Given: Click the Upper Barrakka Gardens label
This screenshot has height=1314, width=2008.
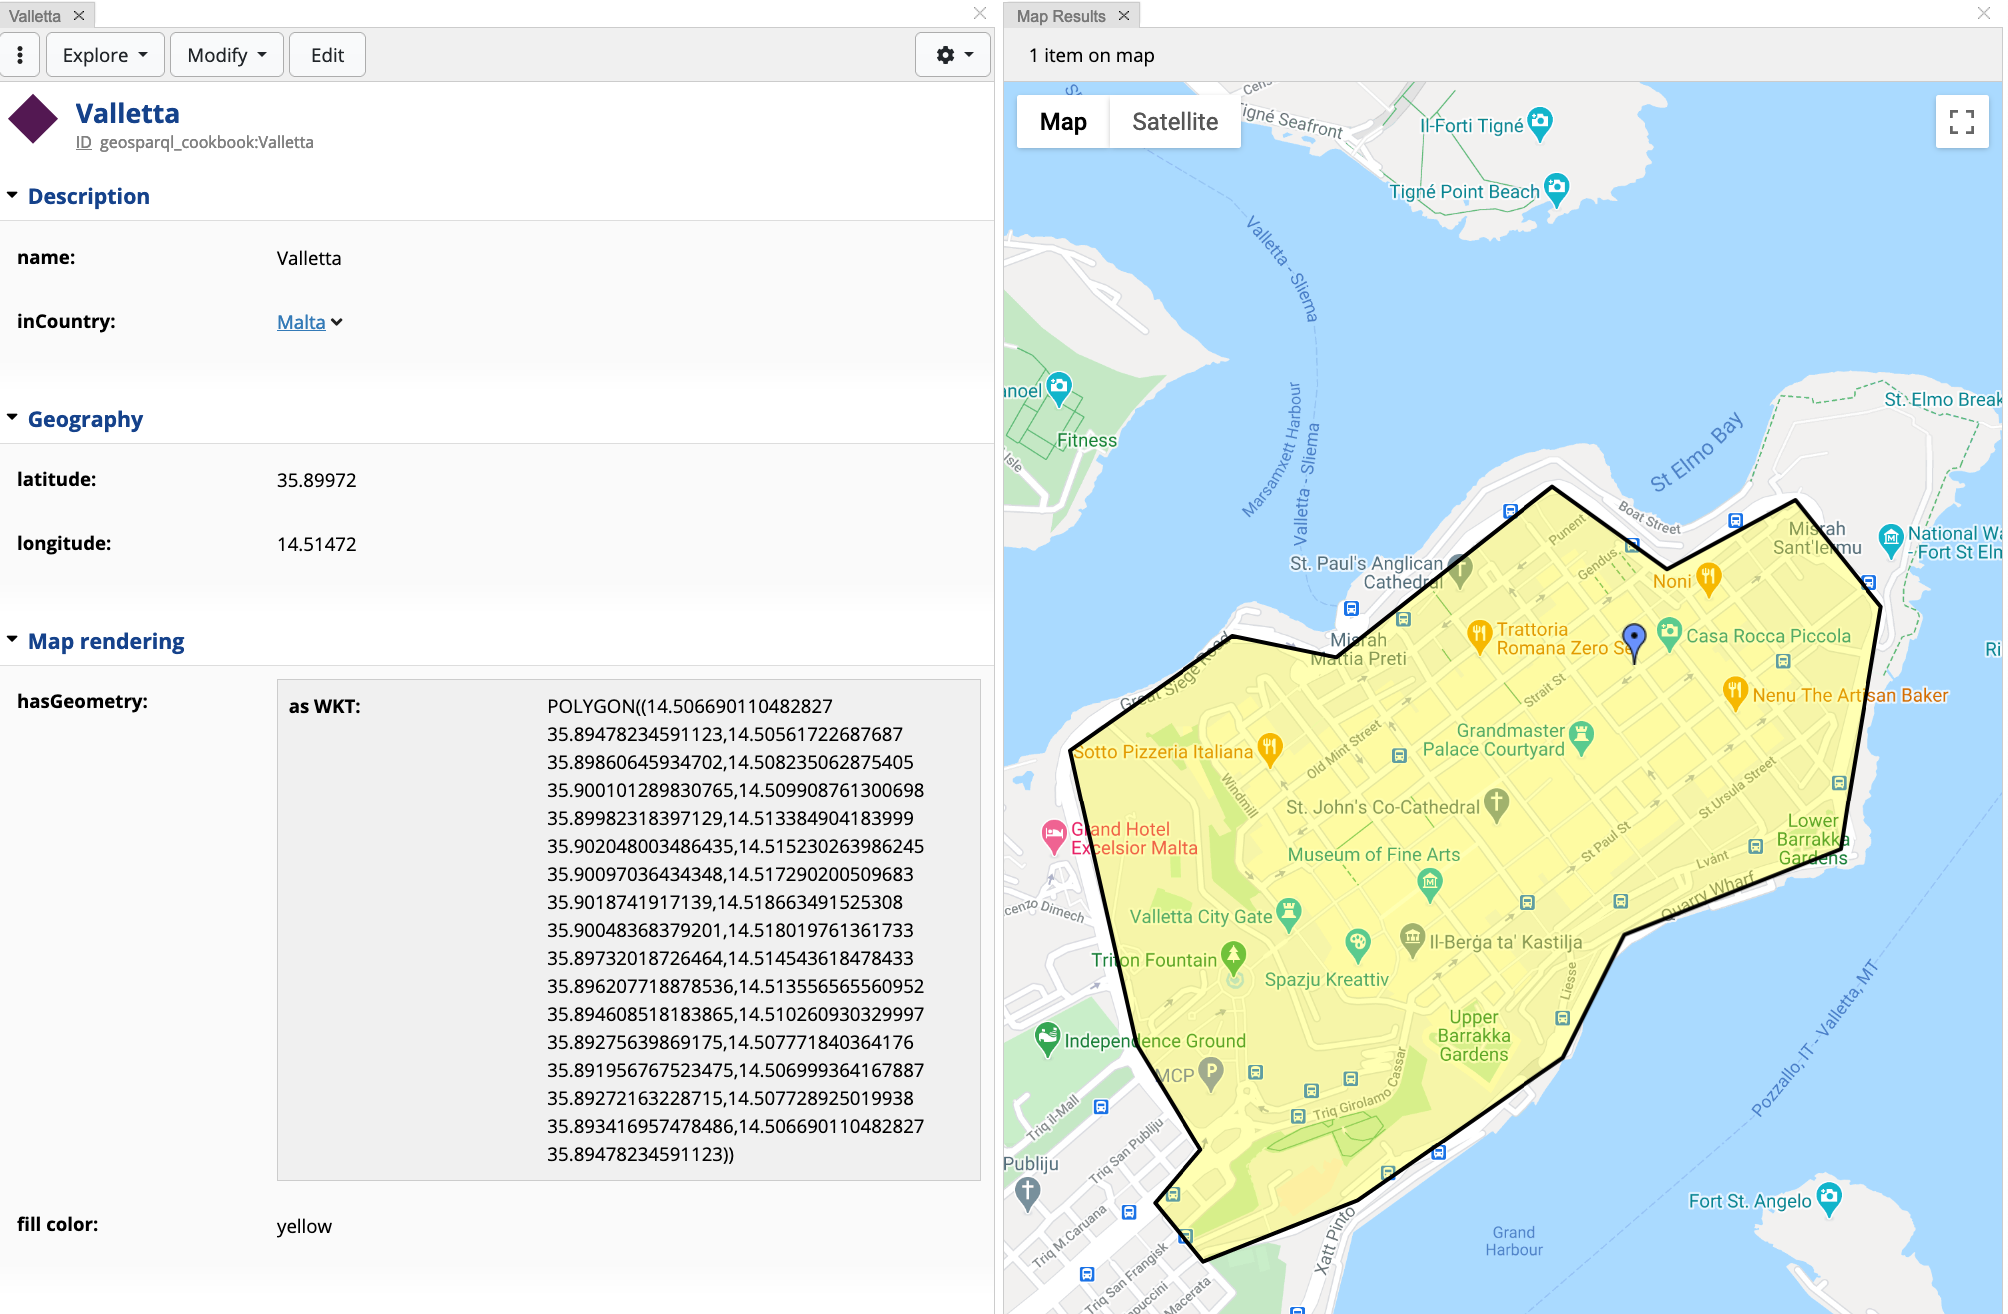Looking at the screenshot, I should click(x=1473, y=1035).
